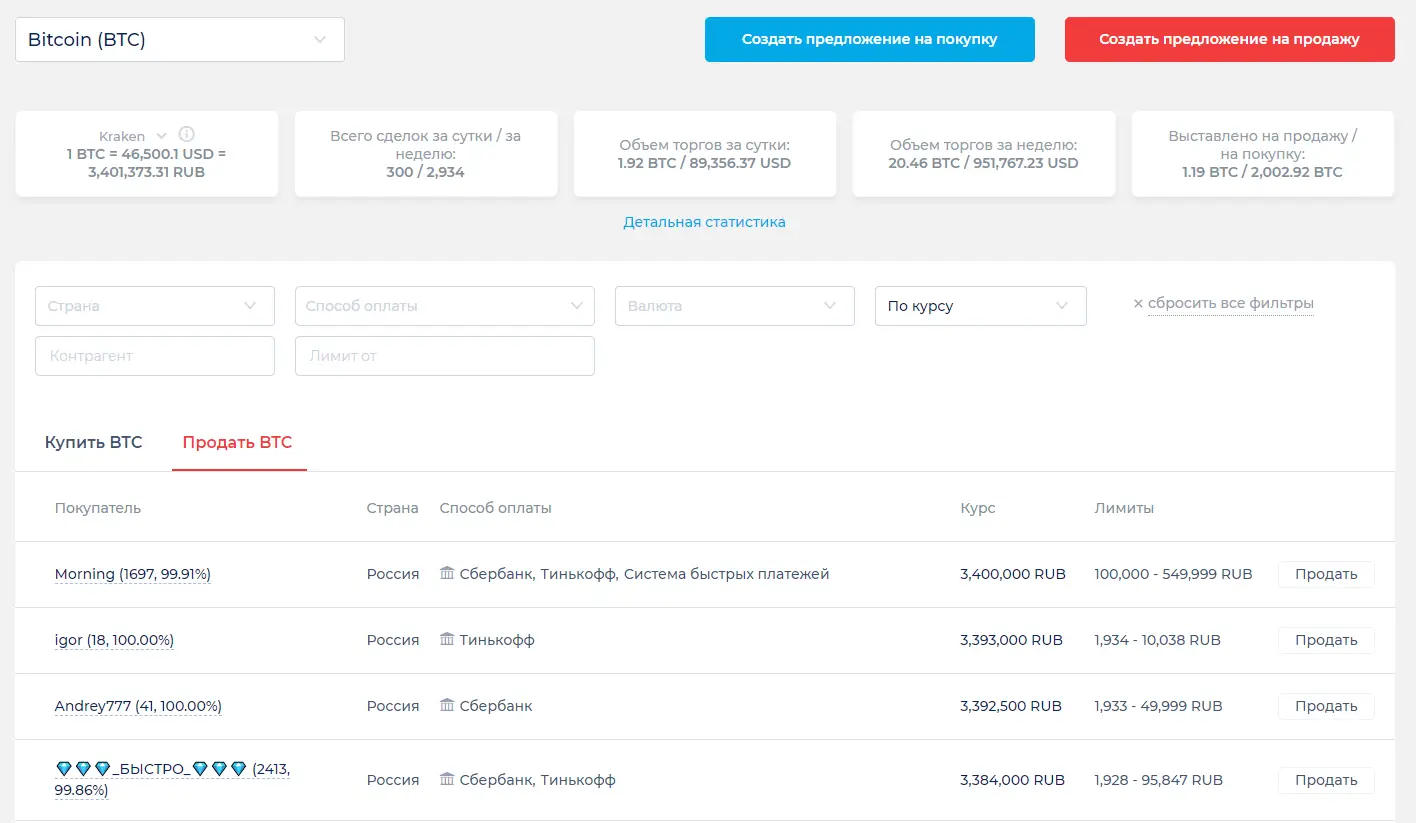Screen dimensions: 1416x823
Task: Click the 3,393,000 RUB rate
Action: [1011, 640]
